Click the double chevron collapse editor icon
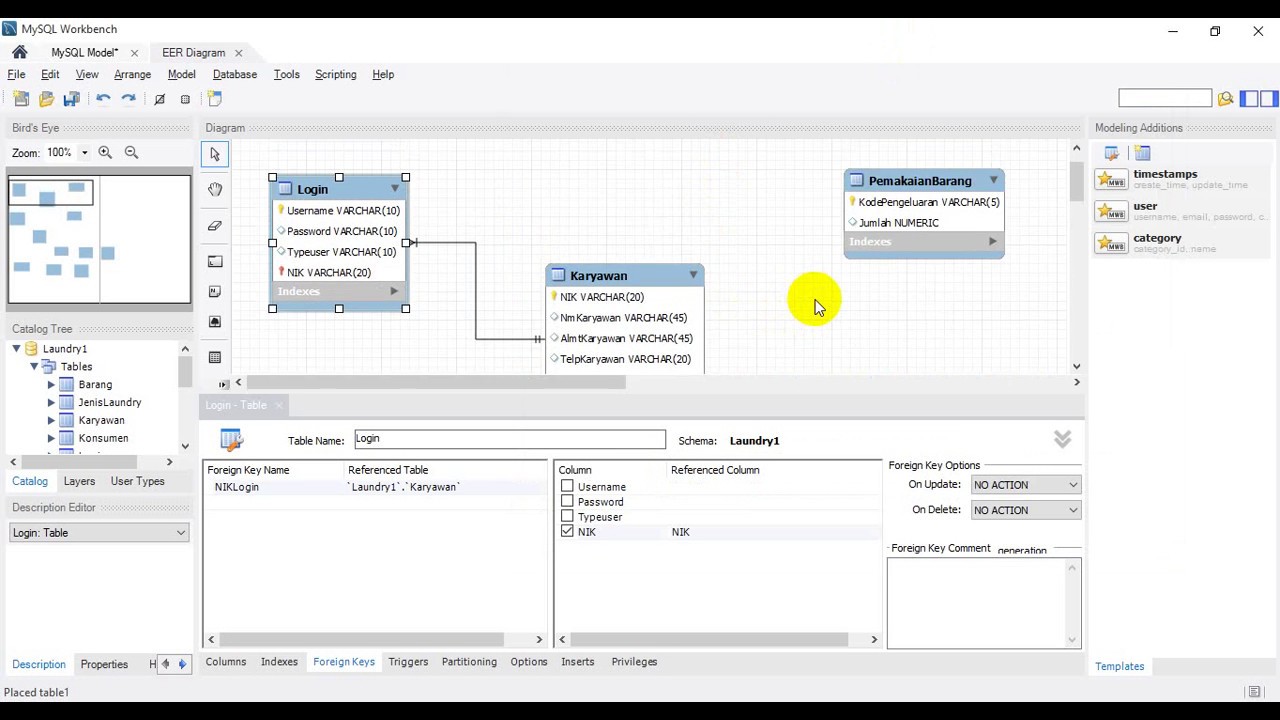Image resolution: width=1280 pixels, height=720 pixels. (x=1062, y=439)
